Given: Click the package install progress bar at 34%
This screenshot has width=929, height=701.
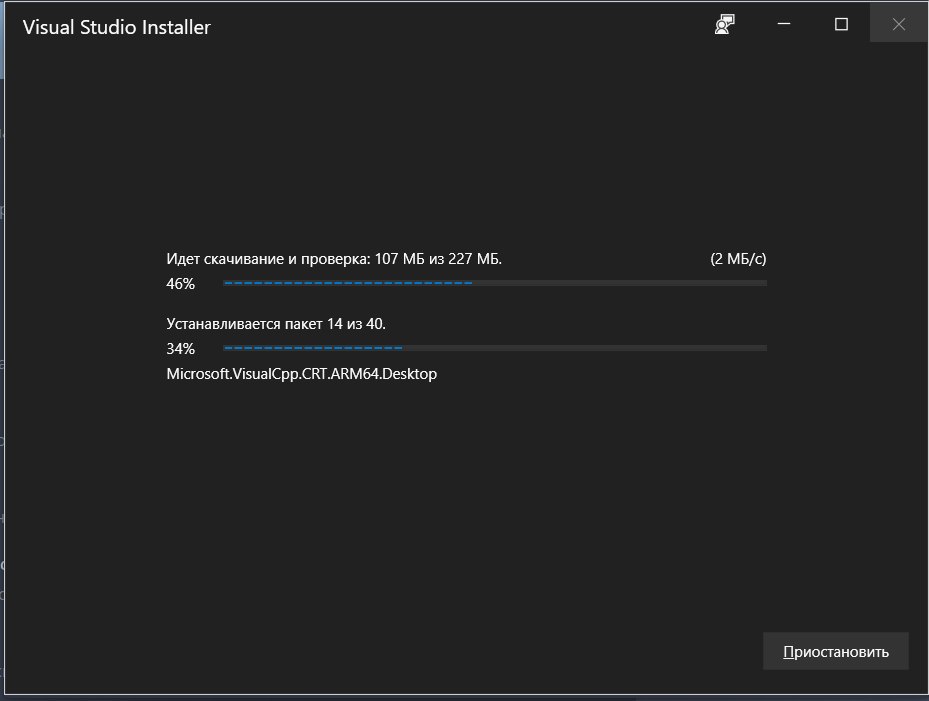Looking at the screenshot, I should (495, 348).
